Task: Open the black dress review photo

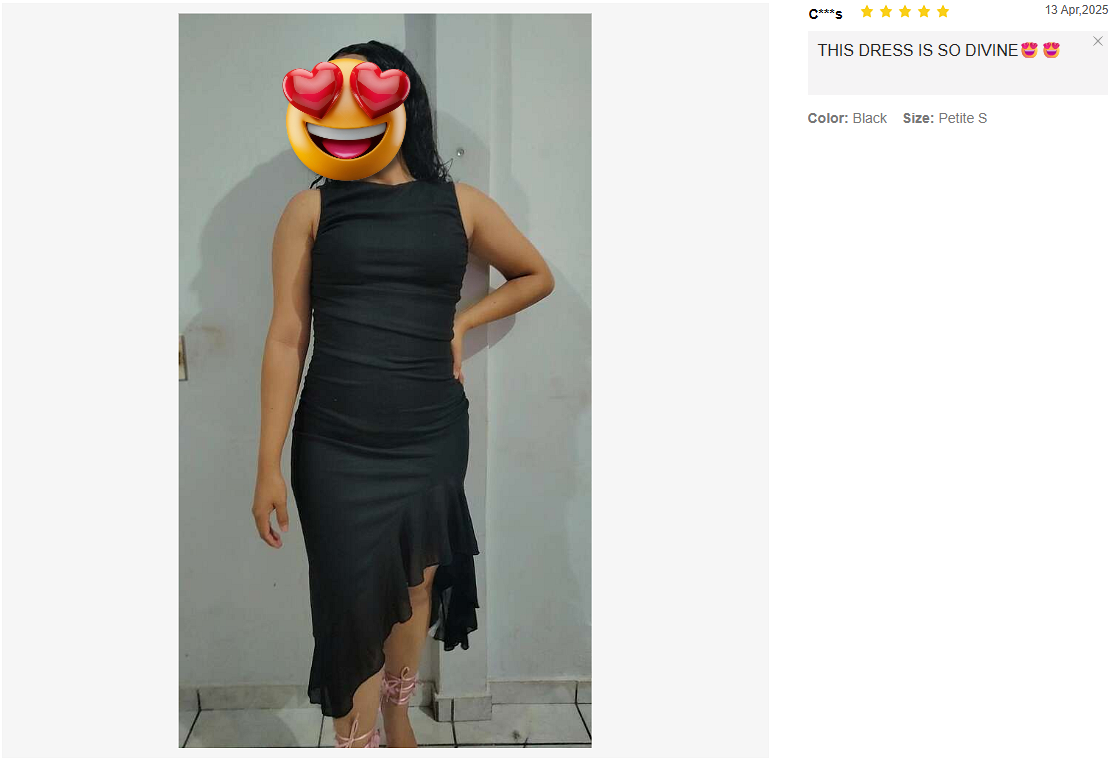Action: [385, 381]
